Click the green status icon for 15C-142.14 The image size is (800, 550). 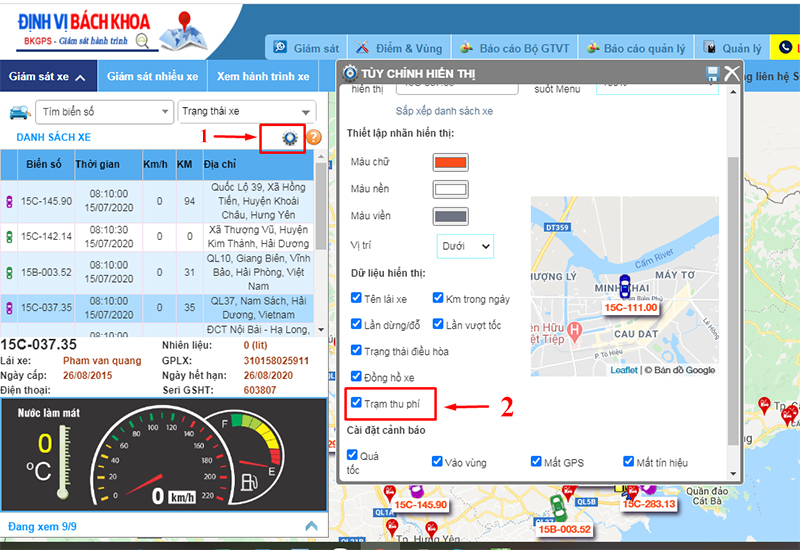pyautogui.click(x=9, y=237)
